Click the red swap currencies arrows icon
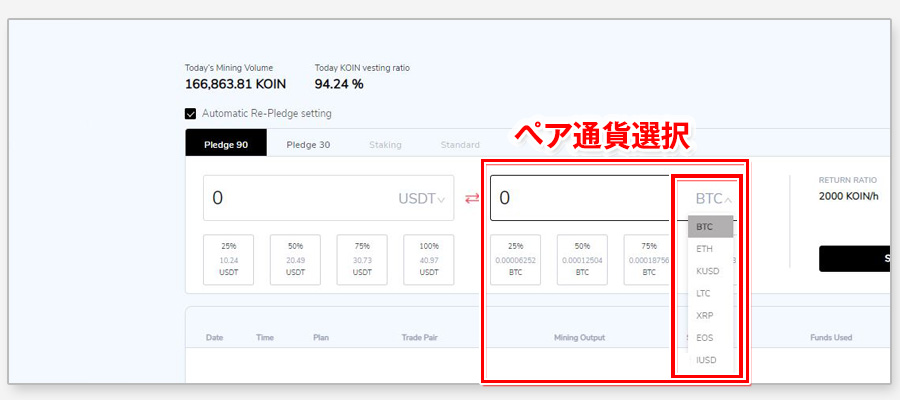This screenshot has width=900, height=400. (x=472, y=198)
